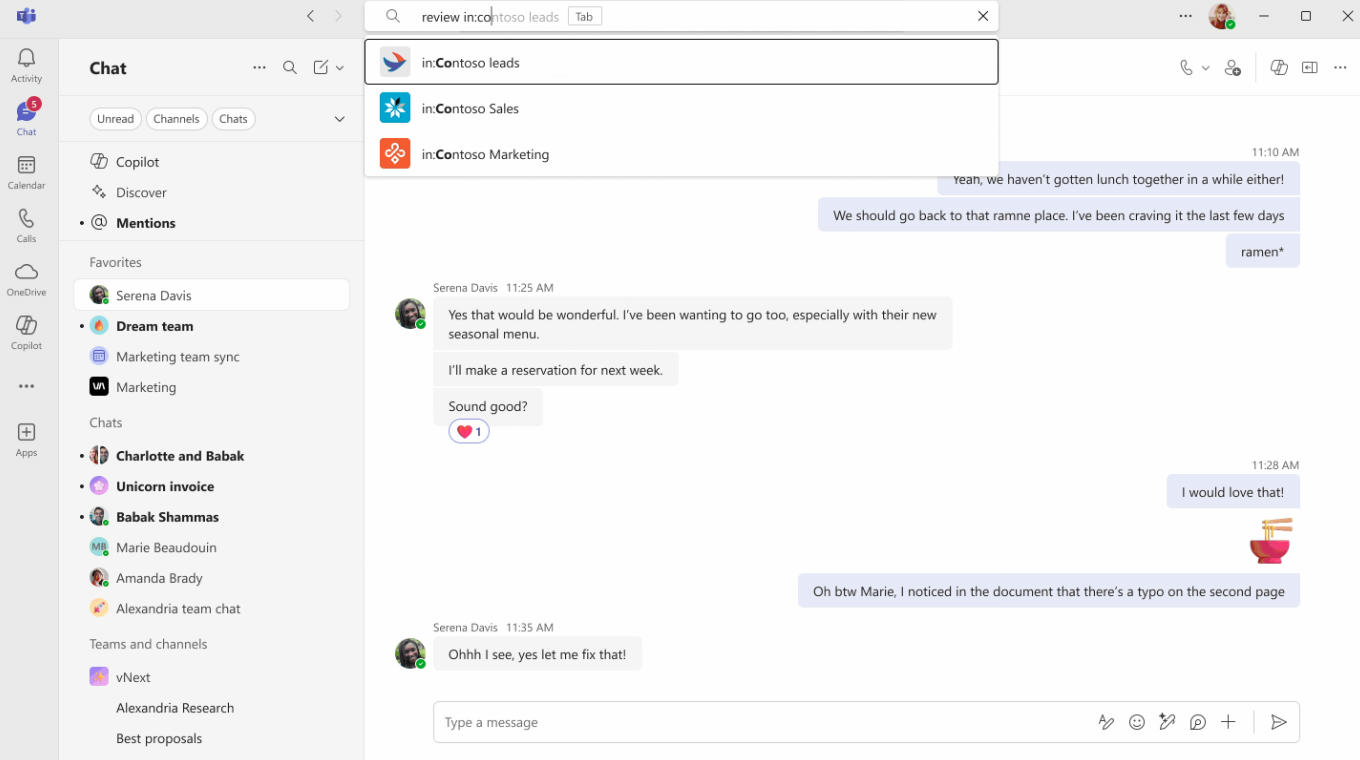Viewport: 1360px width, 760px height.
Task: Collapse the Chats section
Action: pyautogui.click(x=105, y=422)
